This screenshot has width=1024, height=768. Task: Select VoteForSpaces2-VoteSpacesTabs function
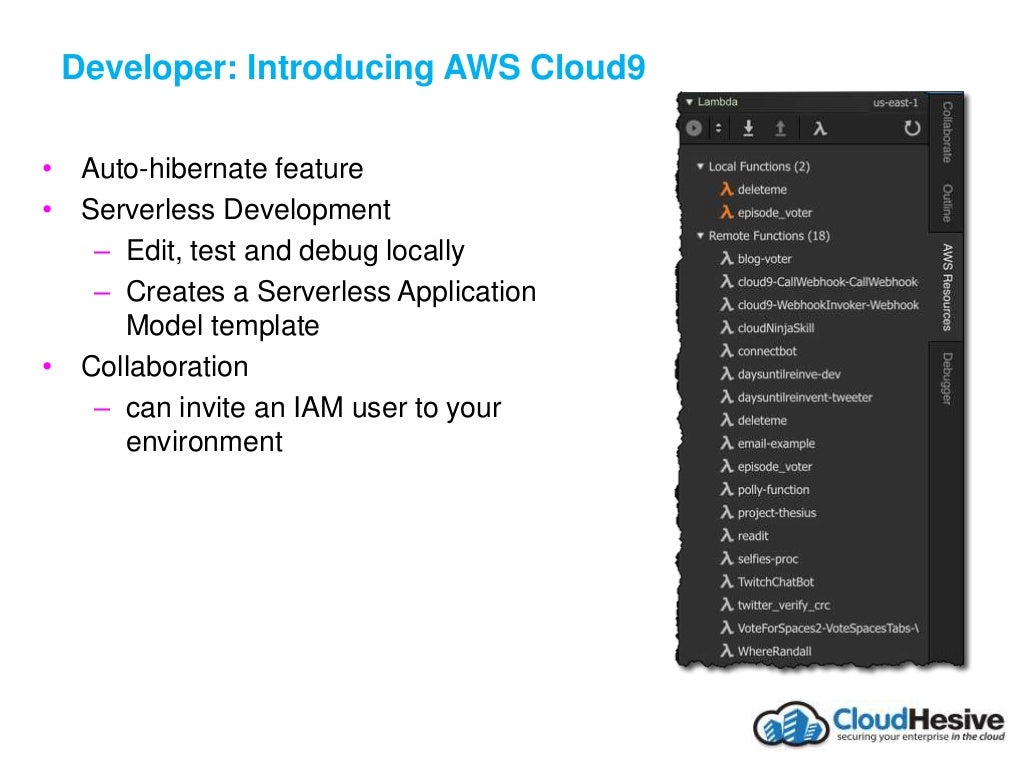[x=828, y=629]
